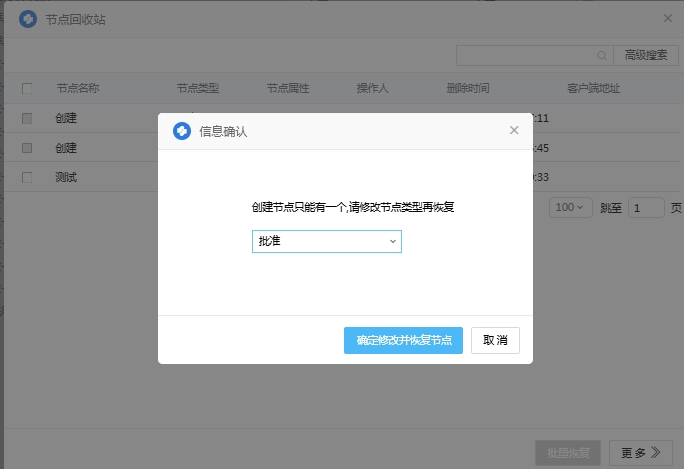Image resolution: width=684 pixels, height=469 pixels.
Task: Click the 取消 button
Action: coord(495,340)
